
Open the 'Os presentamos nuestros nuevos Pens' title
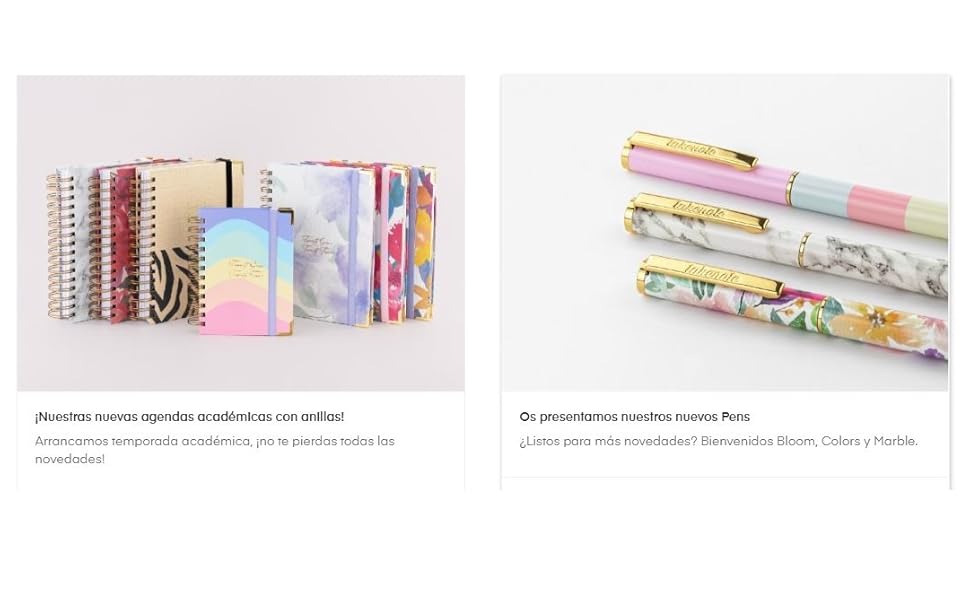635,417
